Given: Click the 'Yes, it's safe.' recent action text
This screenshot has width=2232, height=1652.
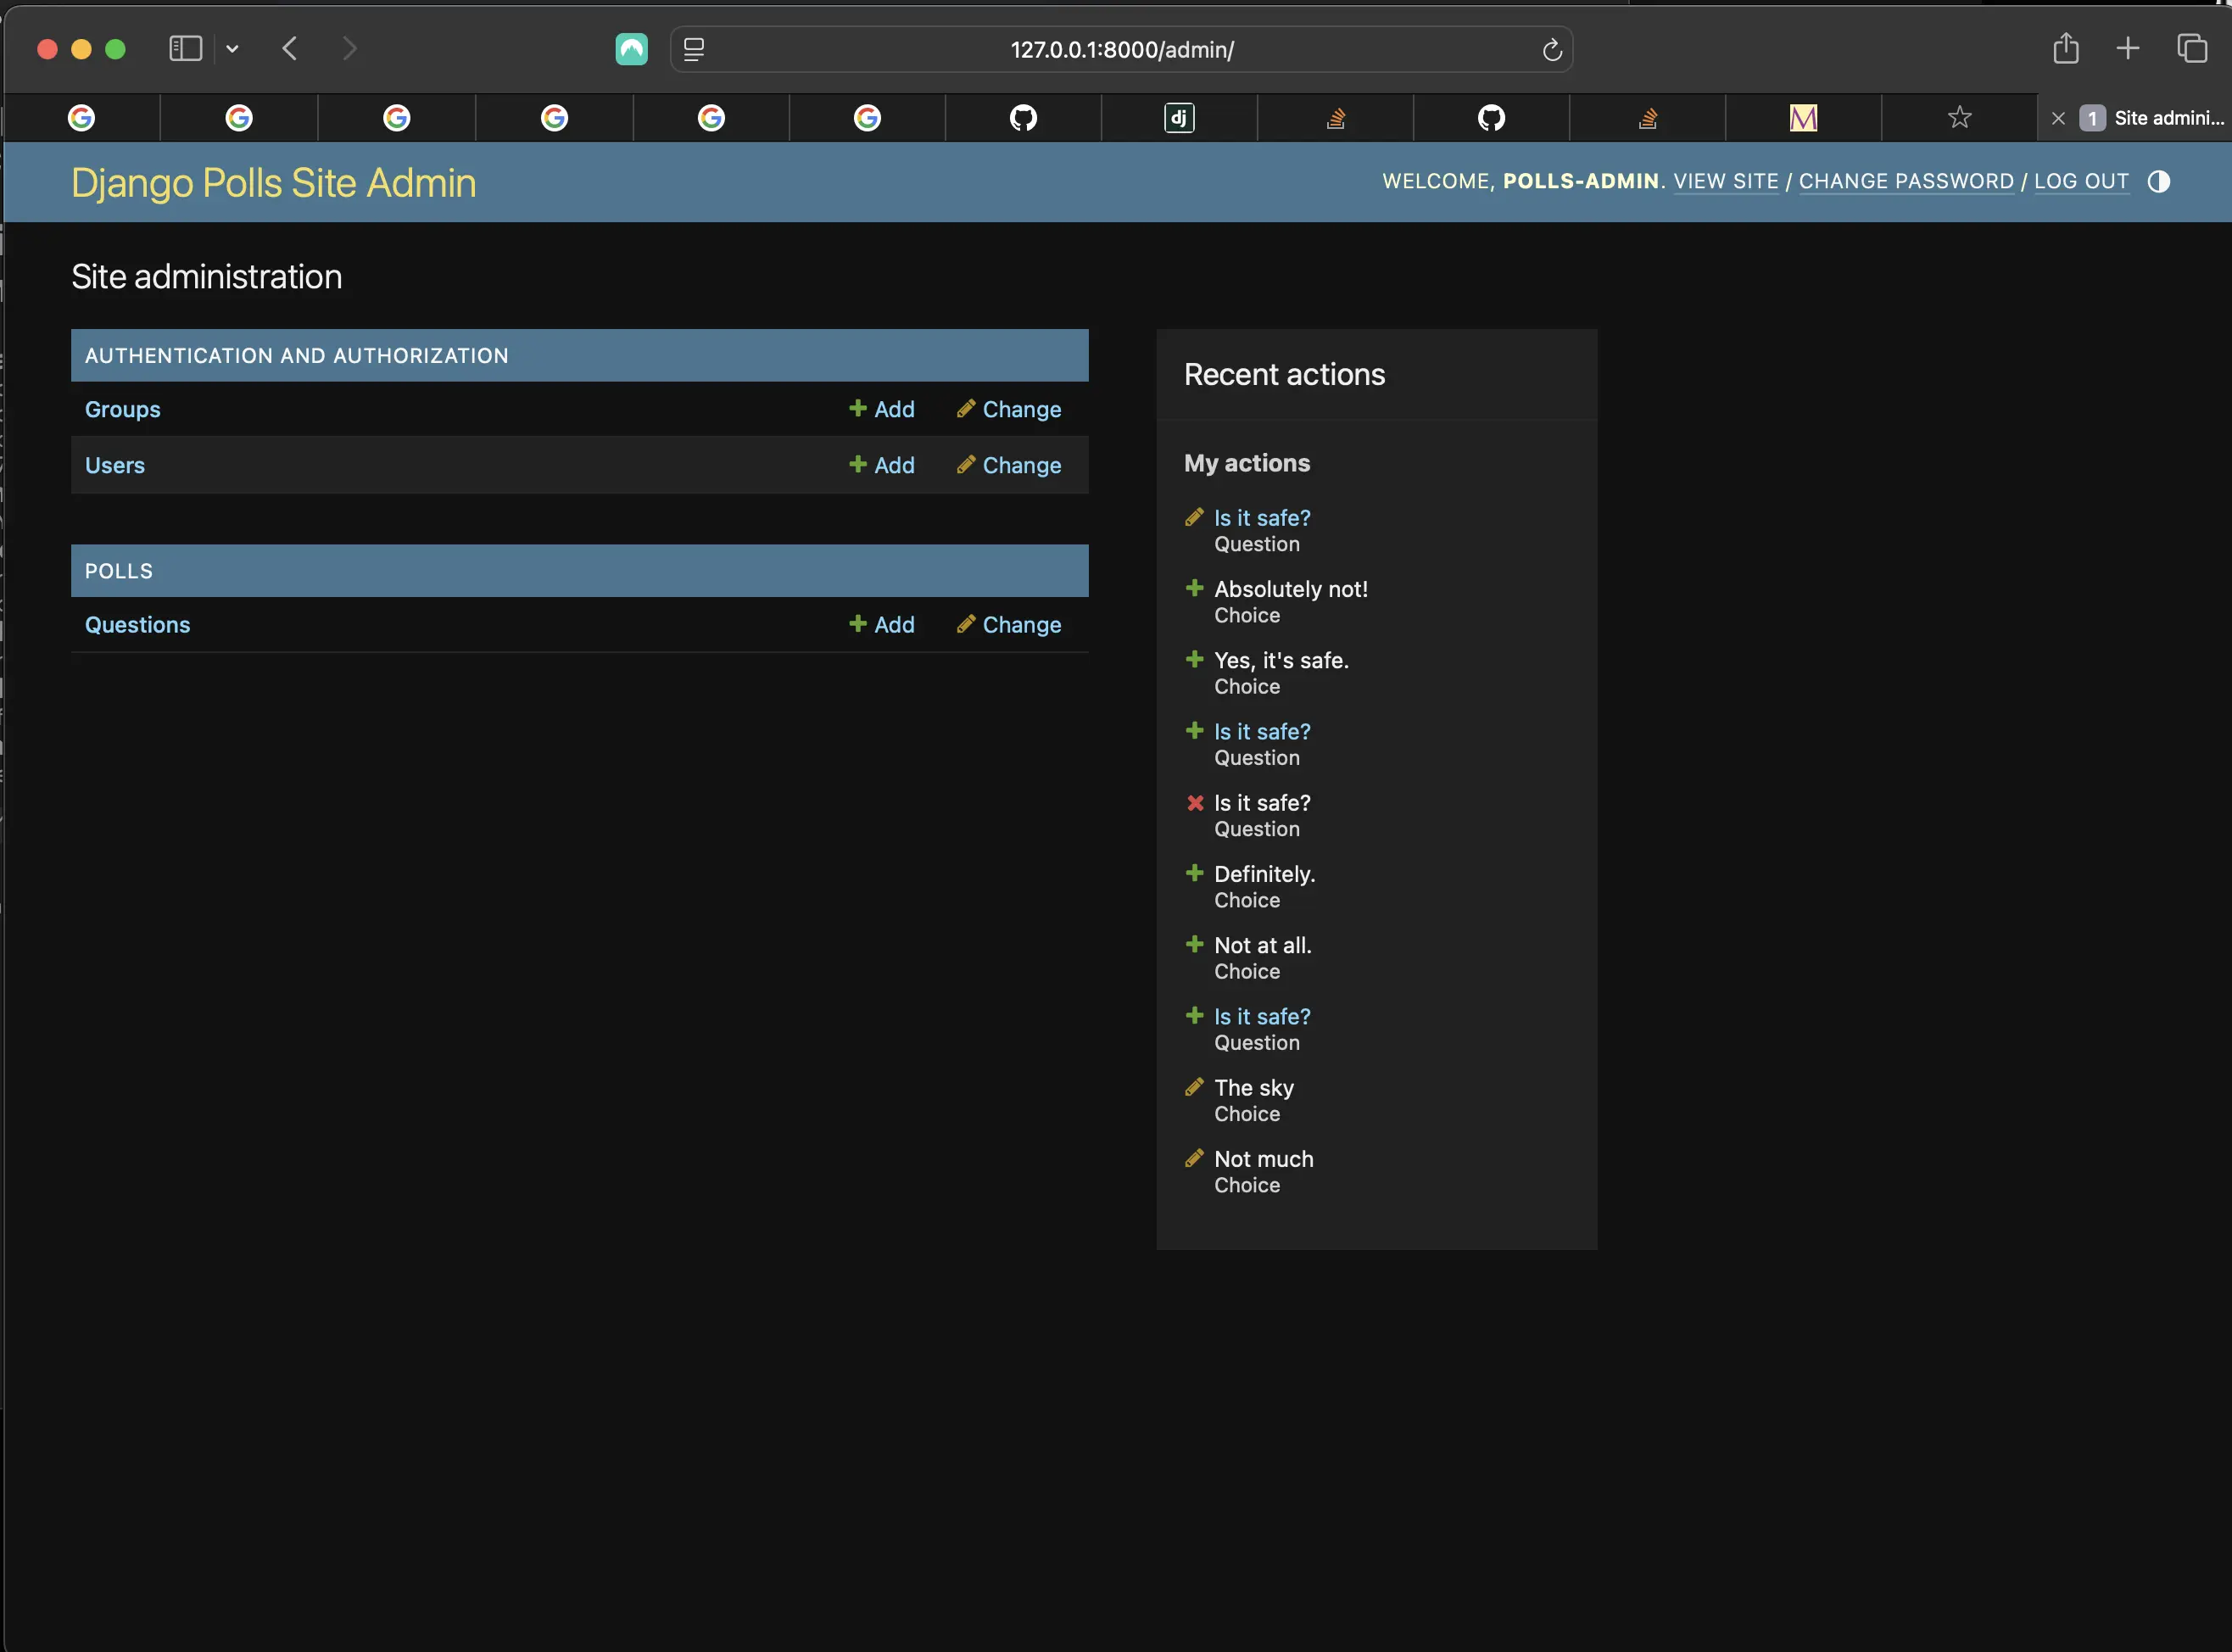Looking at the screenshot, I should coord(1281,660).
